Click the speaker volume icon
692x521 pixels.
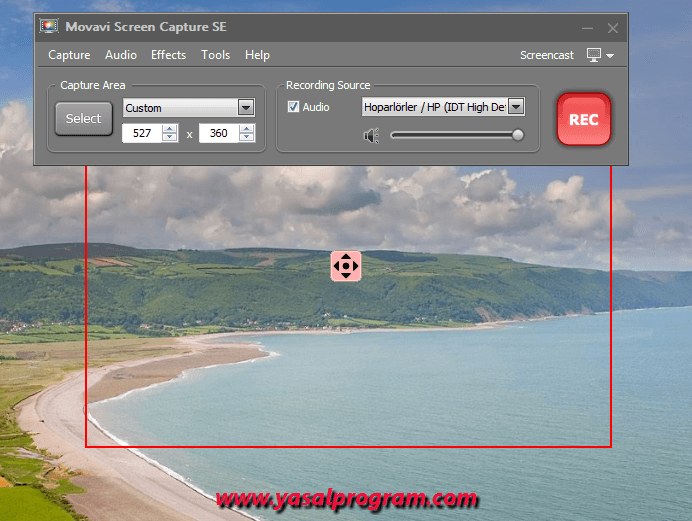[x=372, y=136]
